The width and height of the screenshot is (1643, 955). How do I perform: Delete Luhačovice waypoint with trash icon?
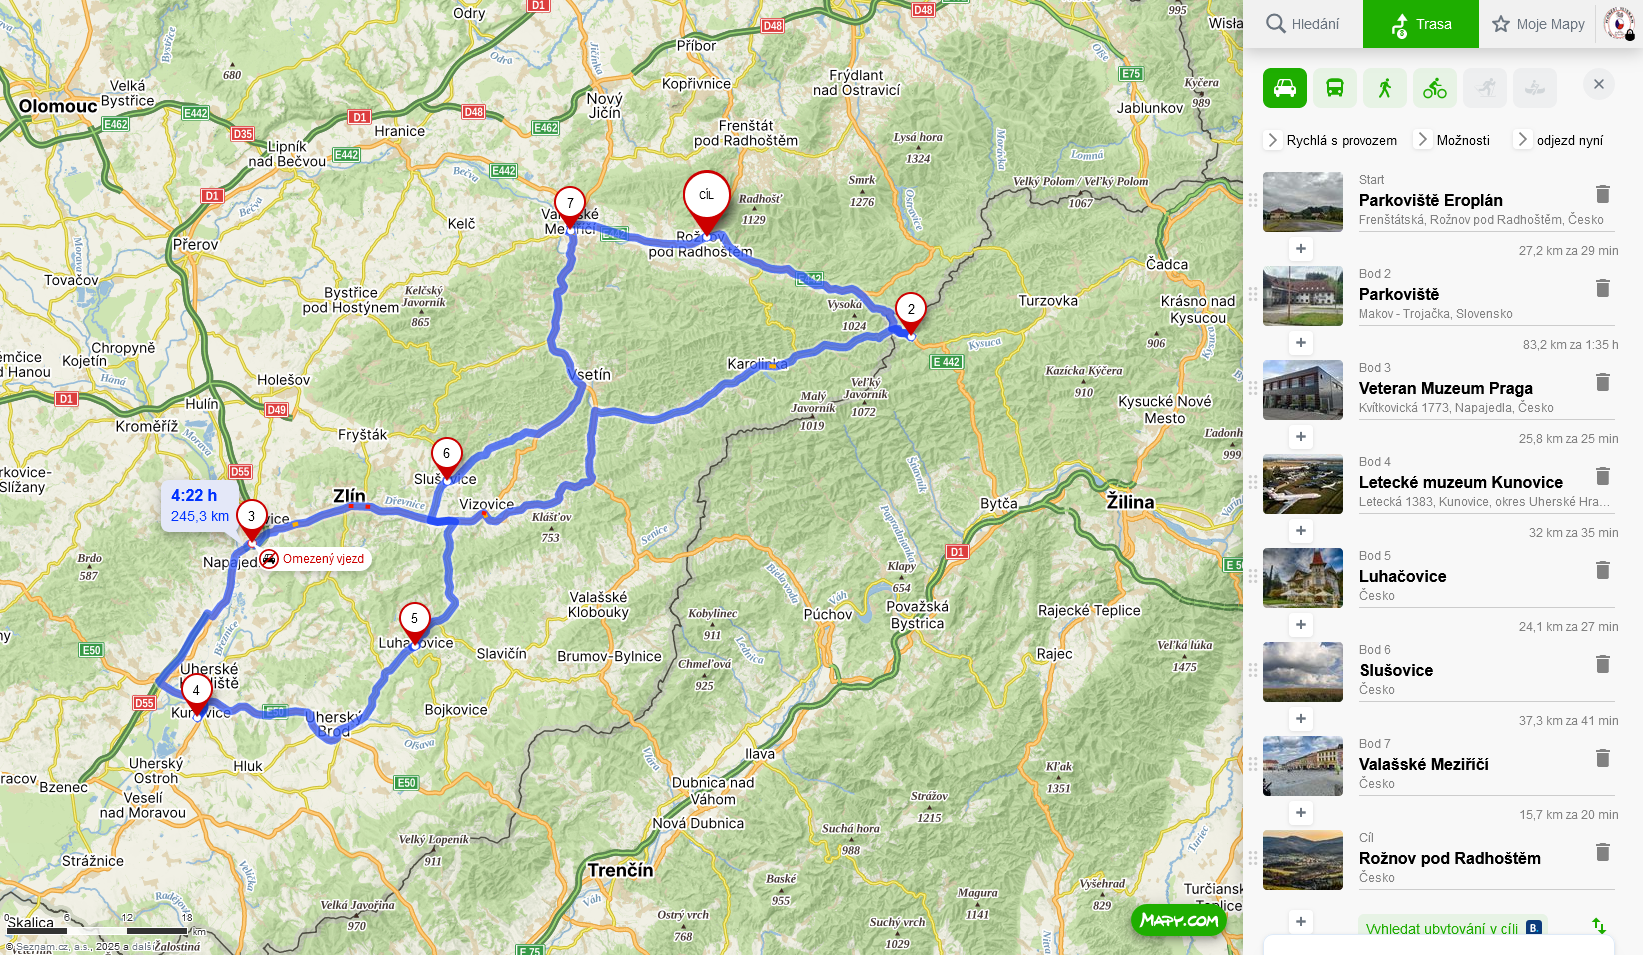pyautogui.click(x=1602, y=570)
